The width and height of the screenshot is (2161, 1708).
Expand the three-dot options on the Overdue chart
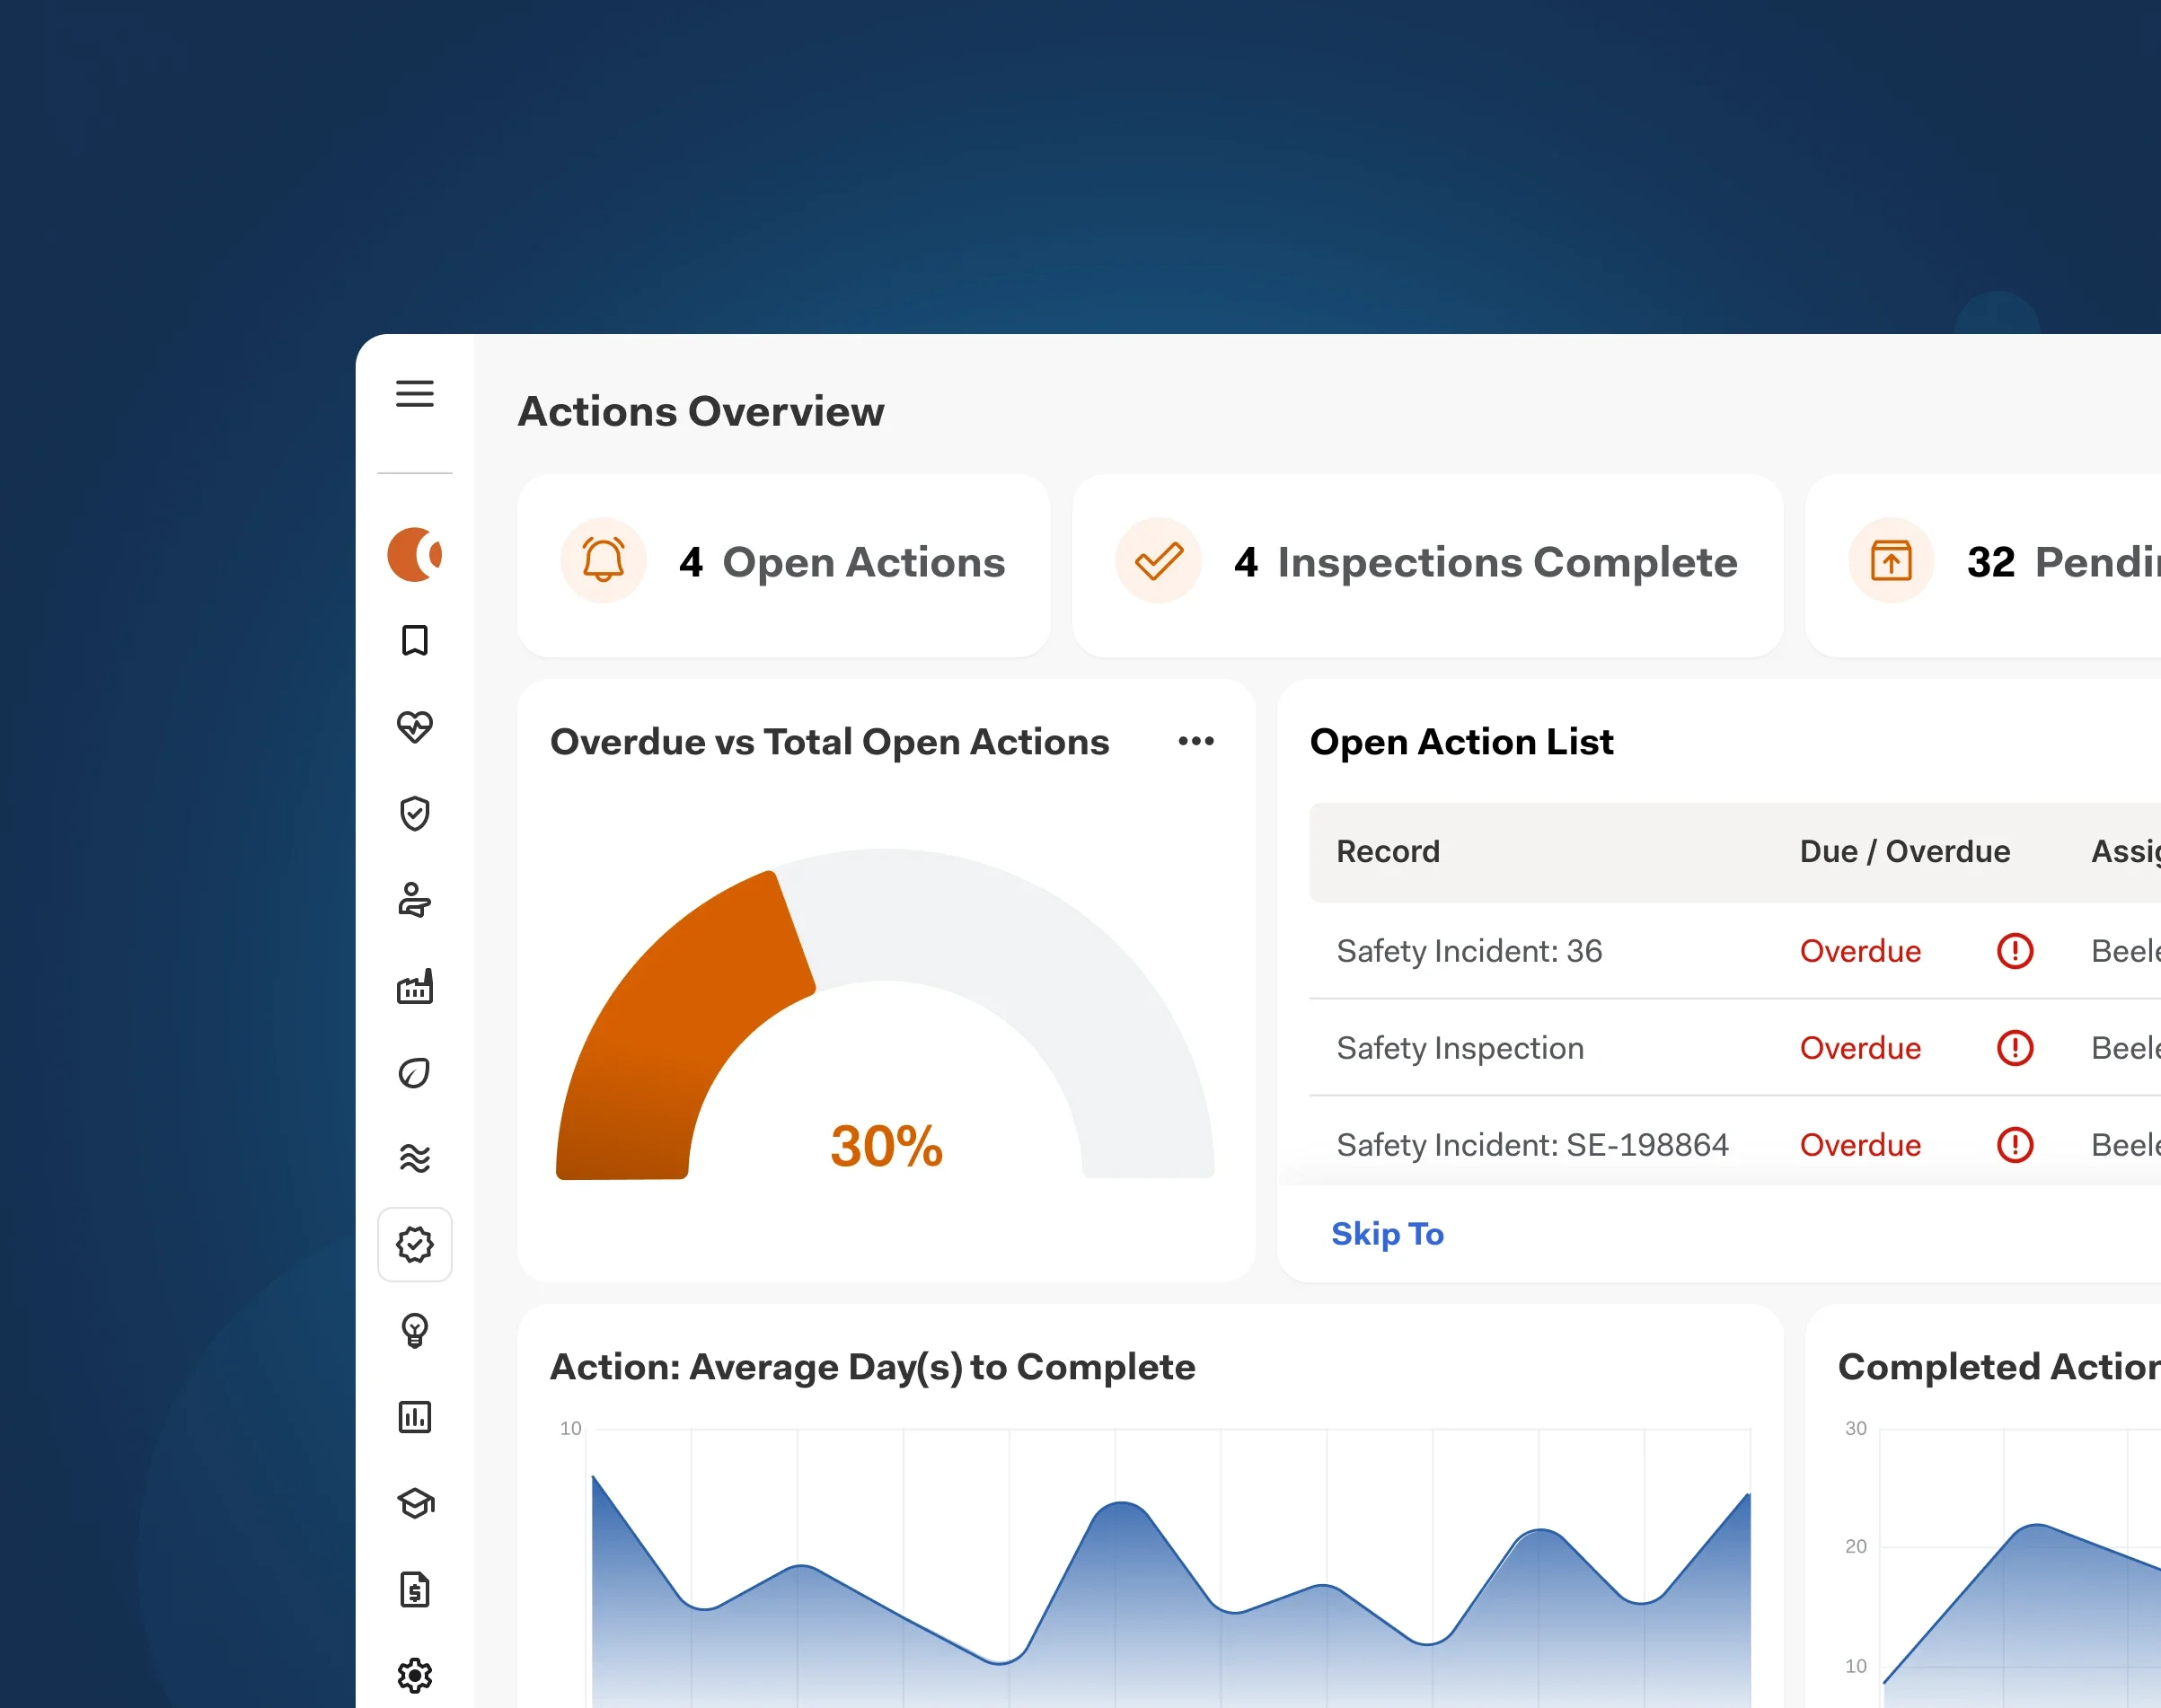pos(1196,741)
